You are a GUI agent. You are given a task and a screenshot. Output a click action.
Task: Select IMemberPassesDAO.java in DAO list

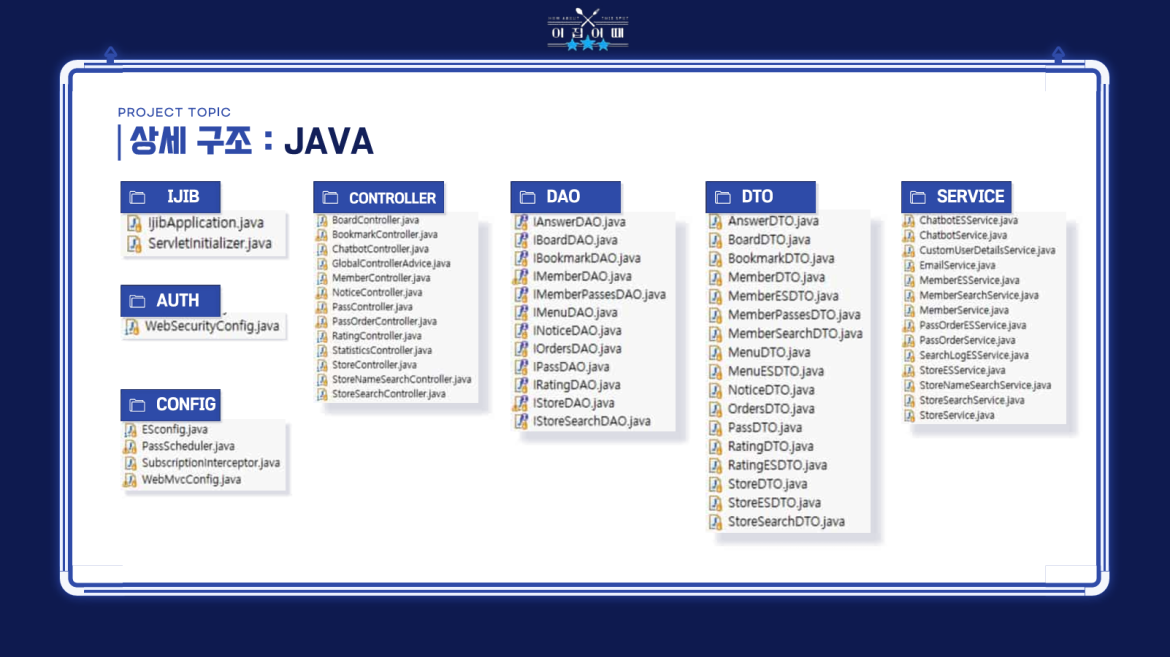click(x=599, y=294)
